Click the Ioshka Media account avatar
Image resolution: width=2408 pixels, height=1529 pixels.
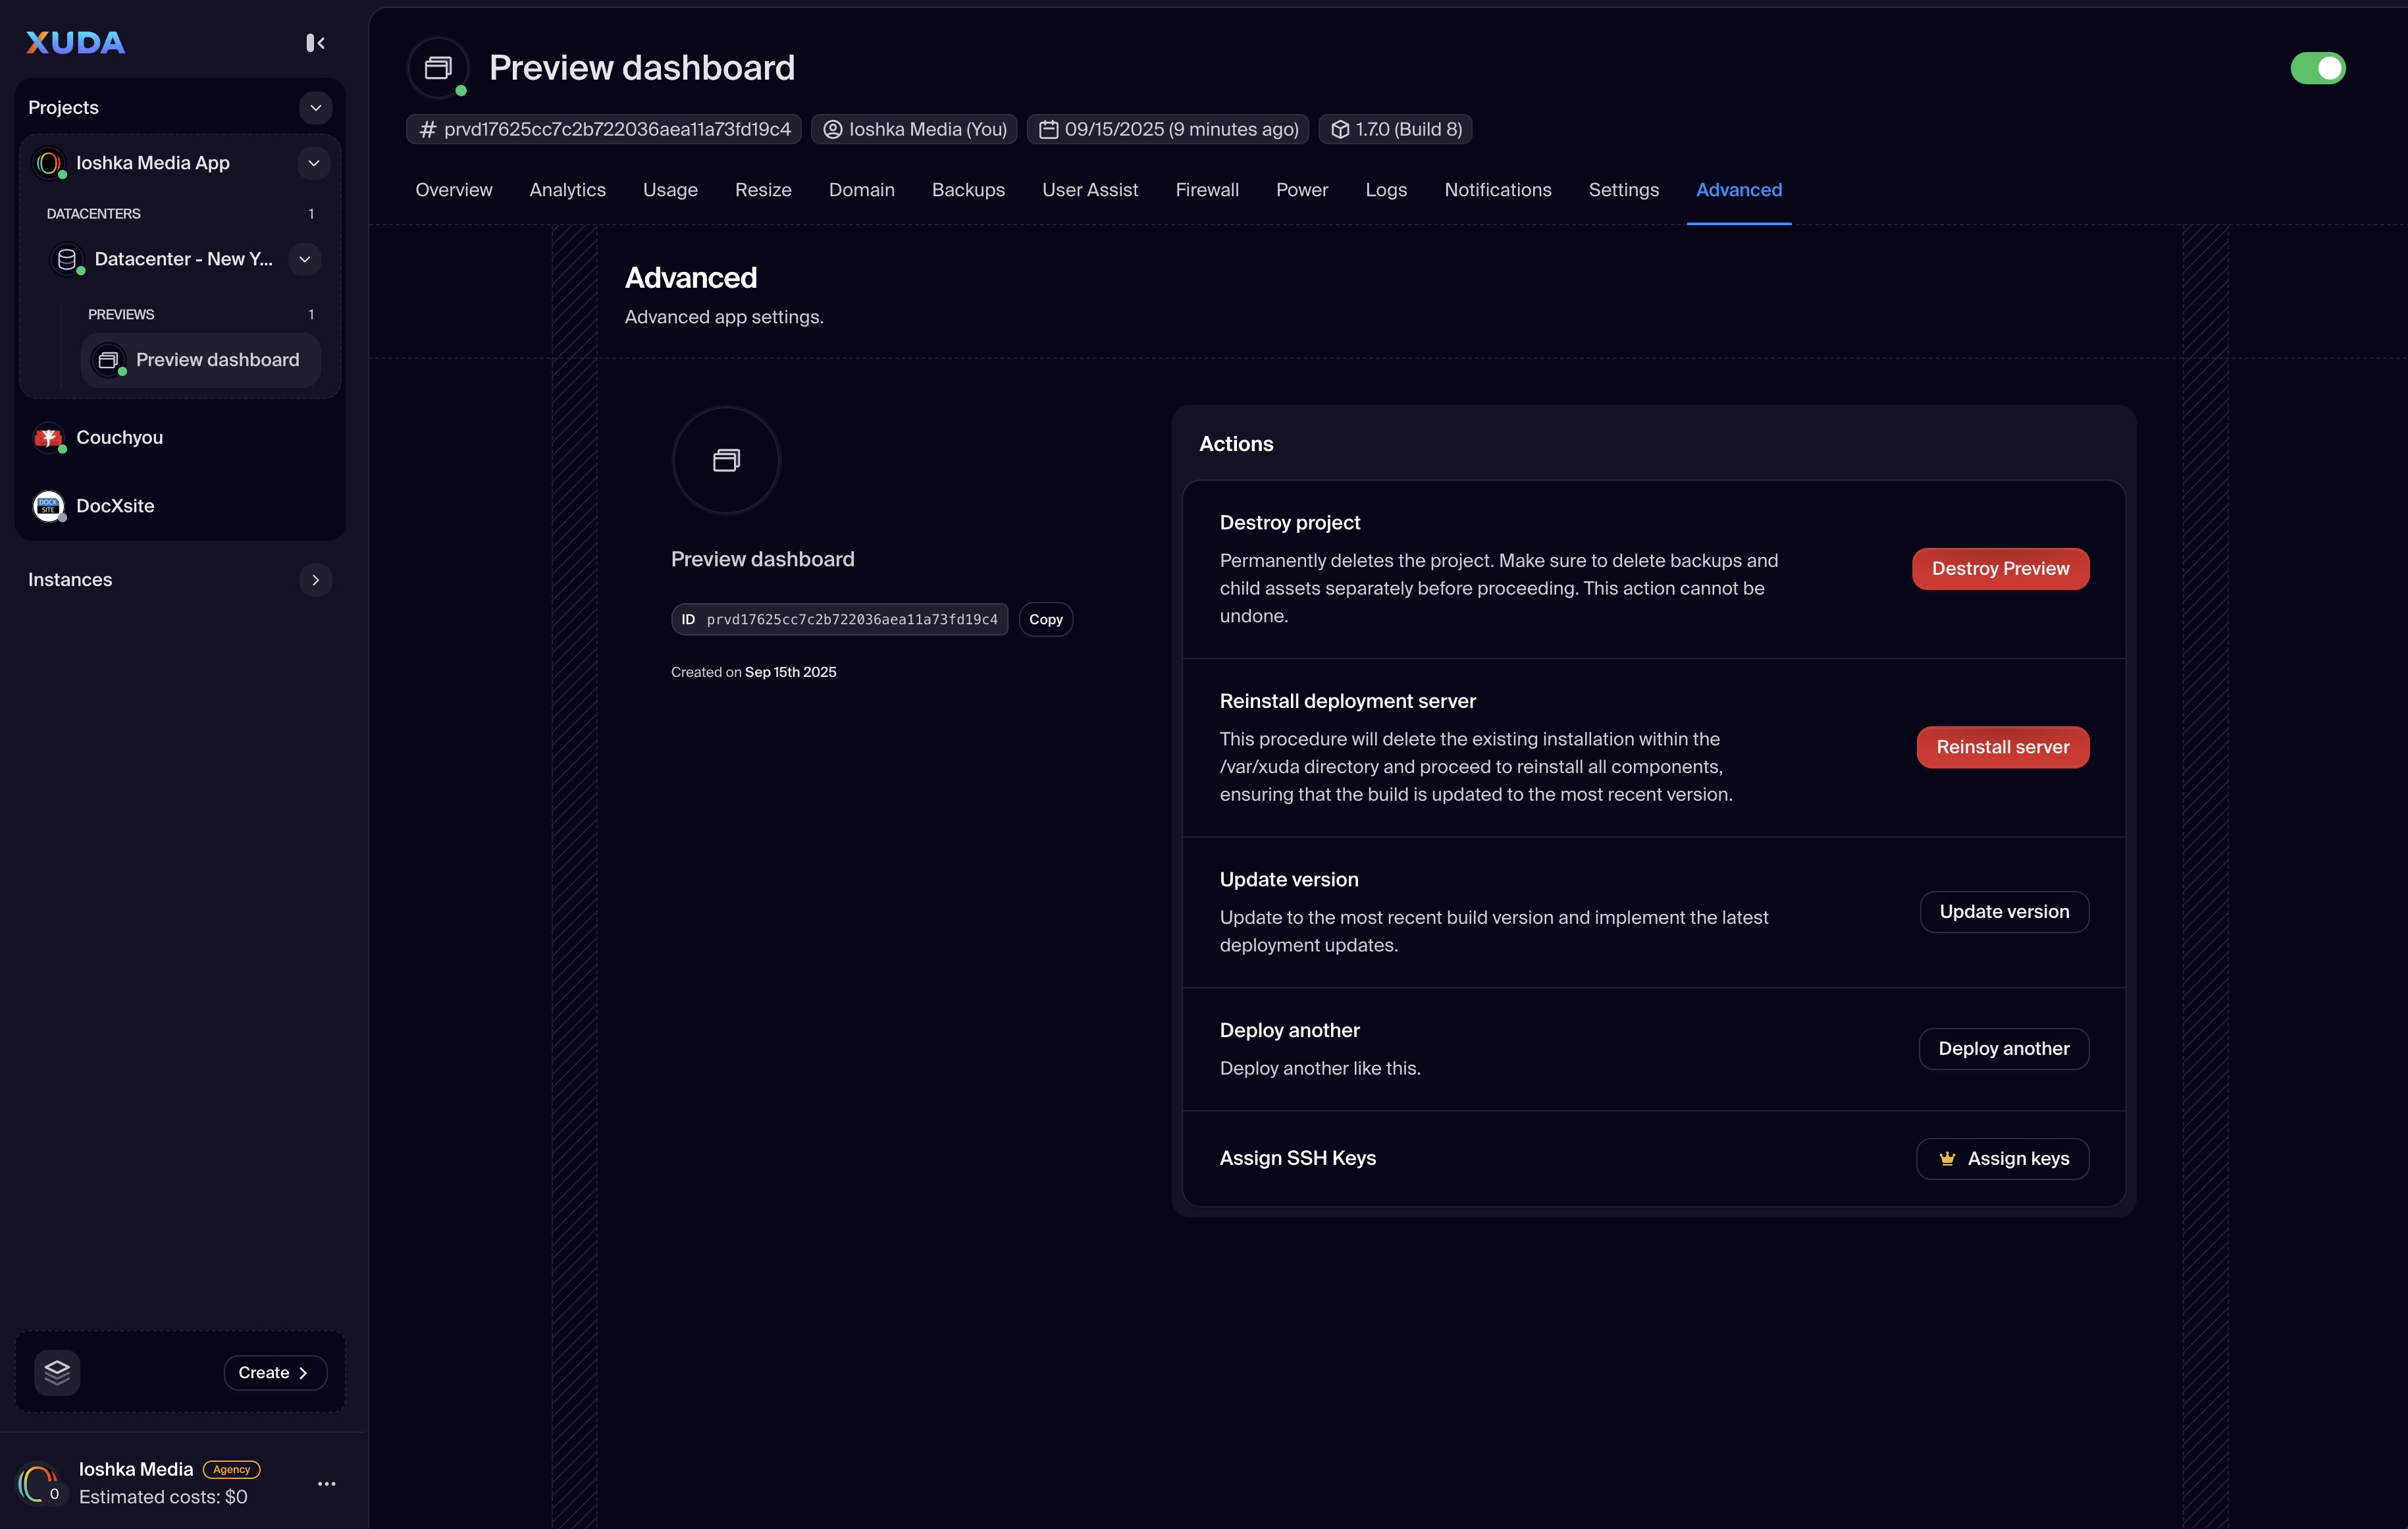38,1483
